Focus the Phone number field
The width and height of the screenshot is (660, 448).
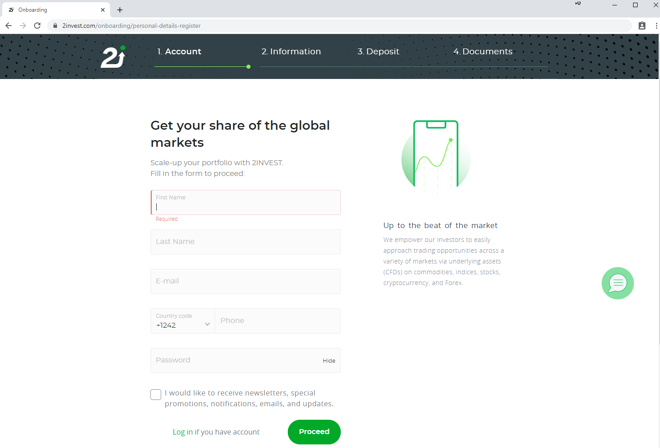[277, 321]
